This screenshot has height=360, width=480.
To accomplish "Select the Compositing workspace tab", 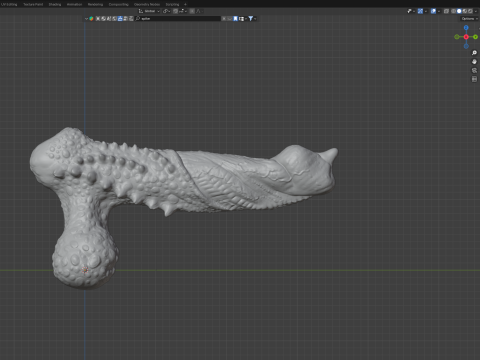I will click(118, 4).
